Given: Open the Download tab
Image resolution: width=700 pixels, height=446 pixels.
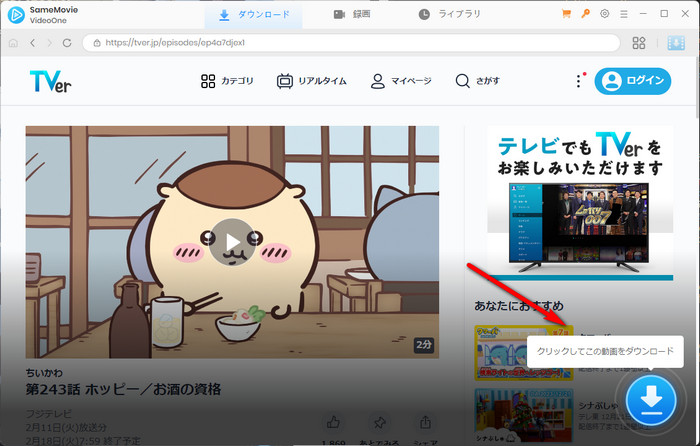Looking at the screenshot, I should tap(254, 15).
